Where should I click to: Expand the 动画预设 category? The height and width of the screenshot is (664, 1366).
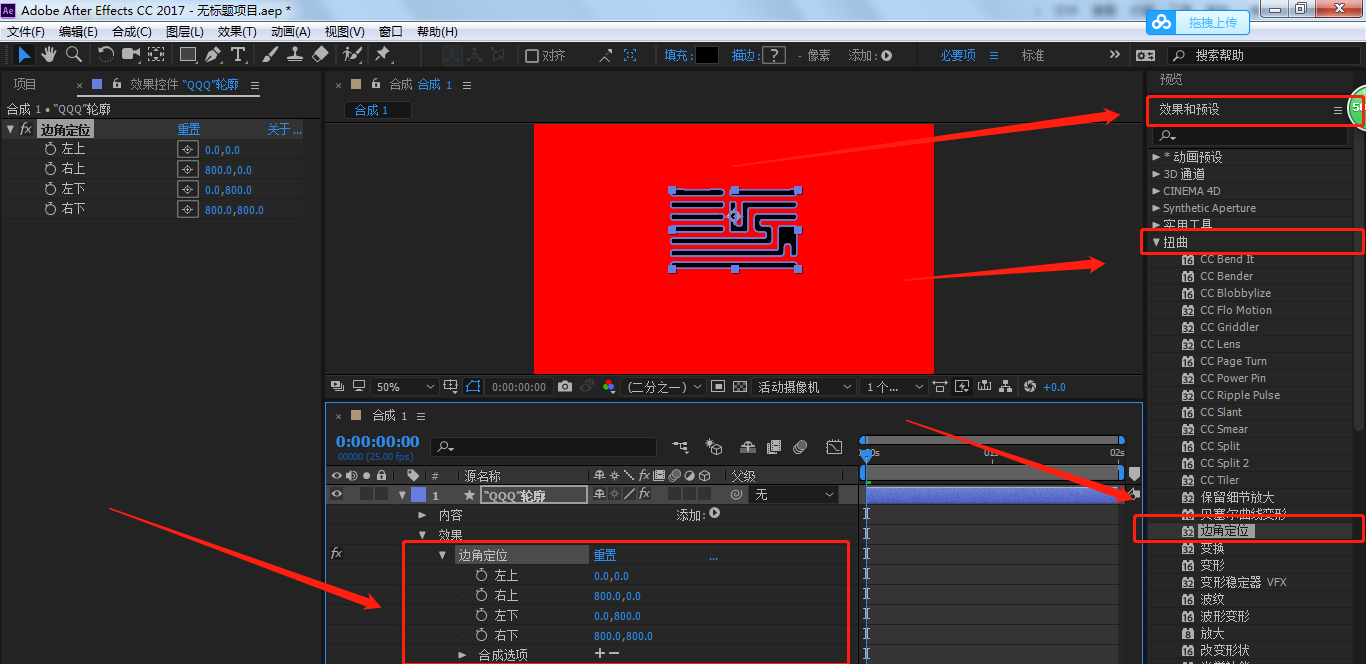[x=1156, y=157]
